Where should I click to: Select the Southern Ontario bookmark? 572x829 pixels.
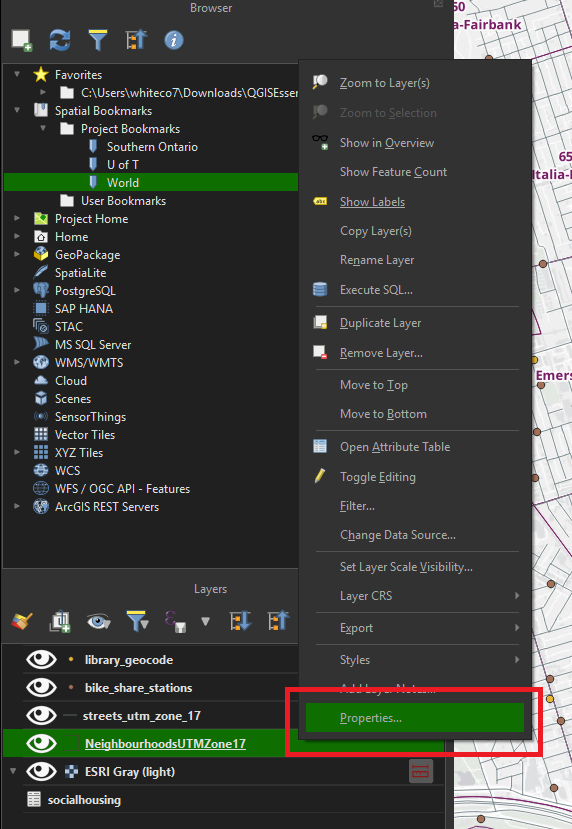tap(152, 146)
